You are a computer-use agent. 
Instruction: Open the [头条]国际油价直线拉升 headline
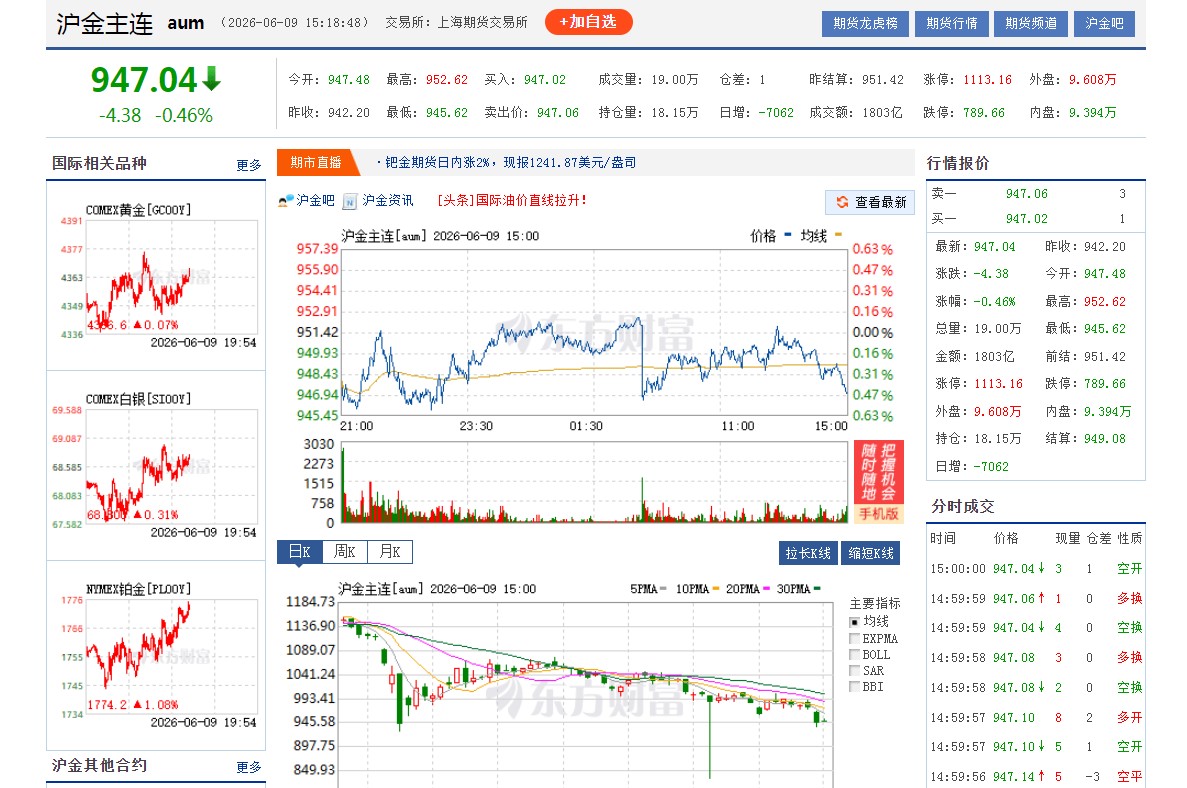coord(512,200)
